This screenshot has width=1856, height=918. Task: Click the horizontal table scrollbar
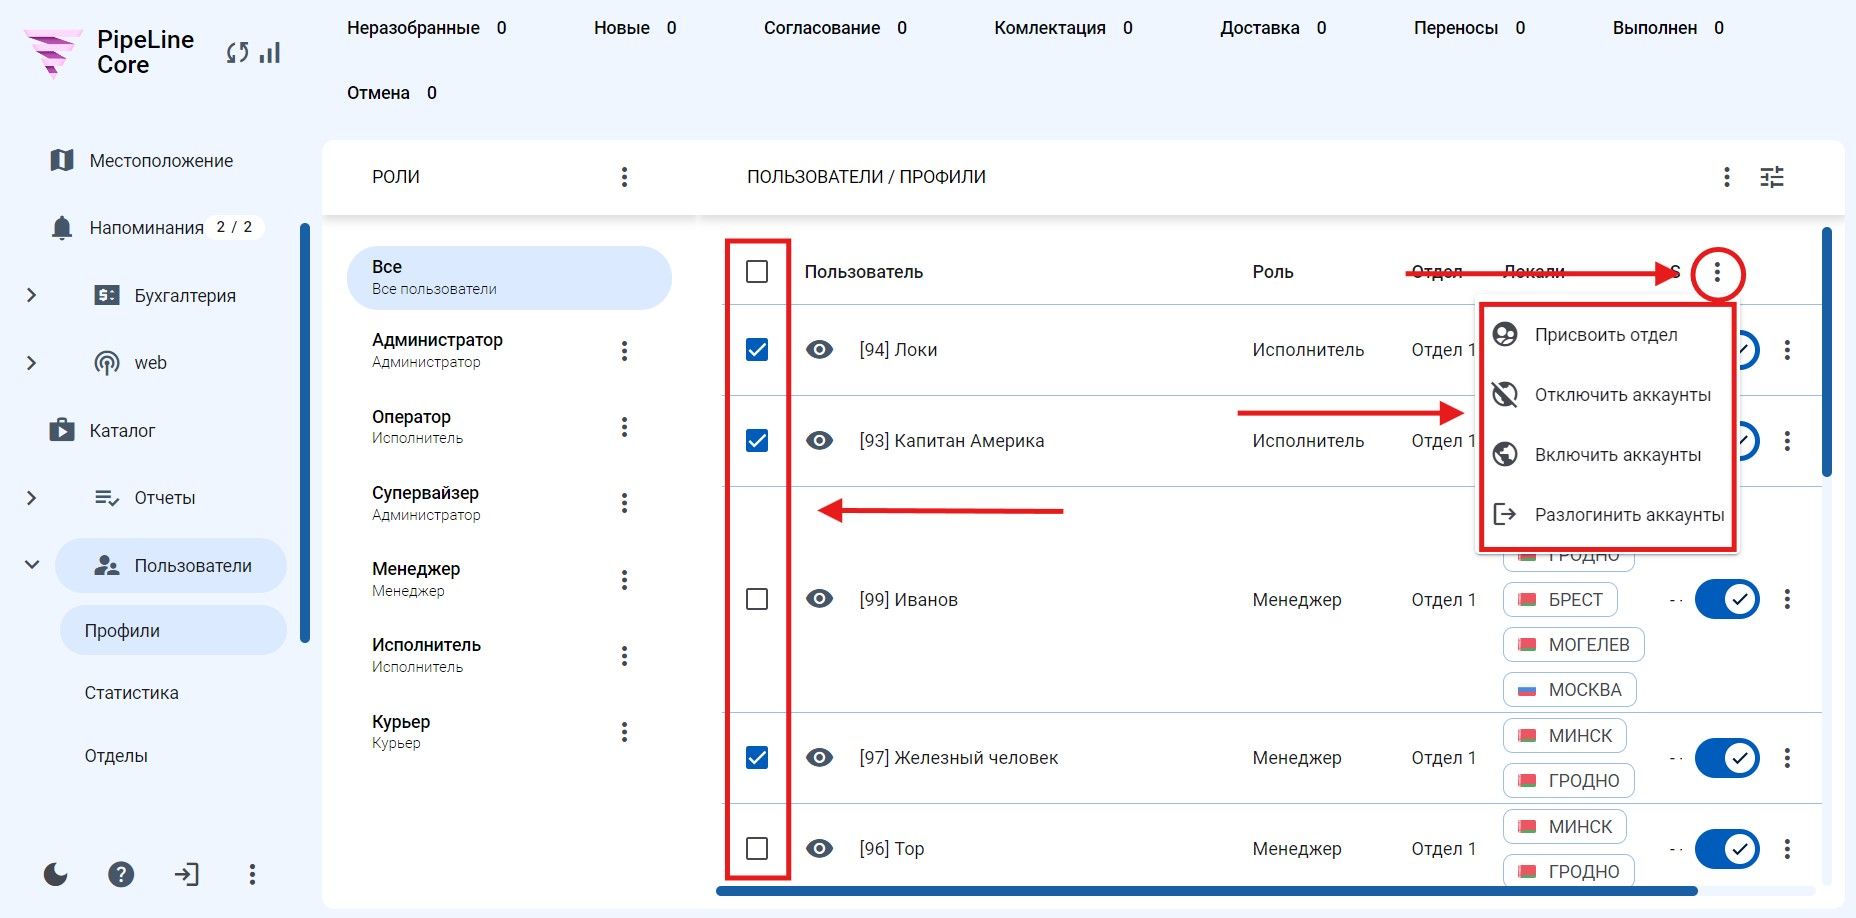[1207, 891]
